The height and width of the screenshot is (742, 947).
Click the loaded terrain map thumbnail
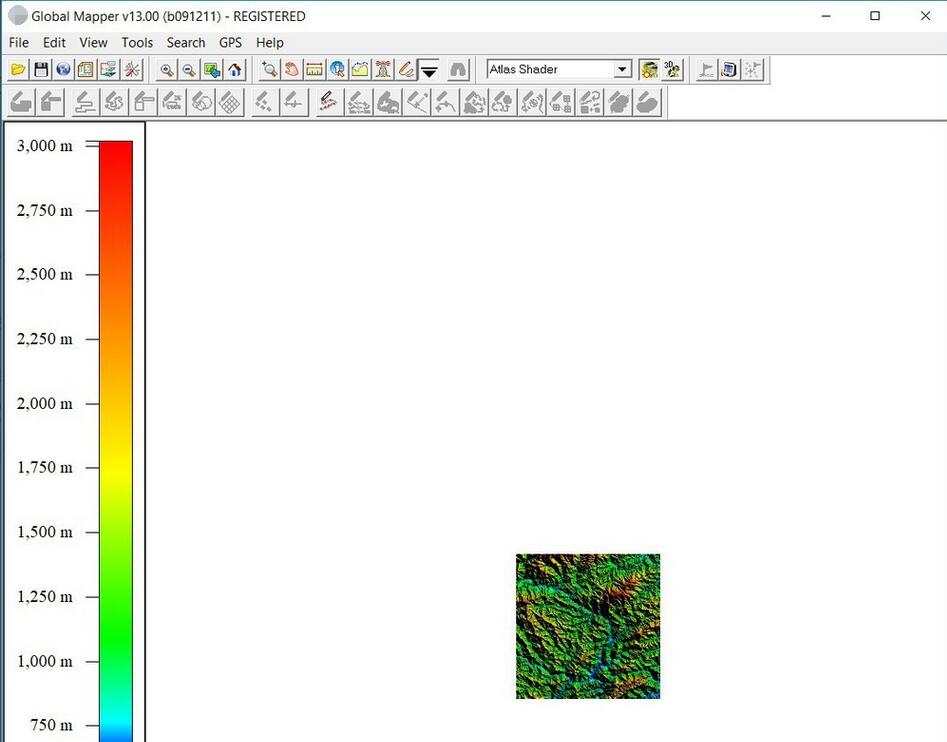587,625
